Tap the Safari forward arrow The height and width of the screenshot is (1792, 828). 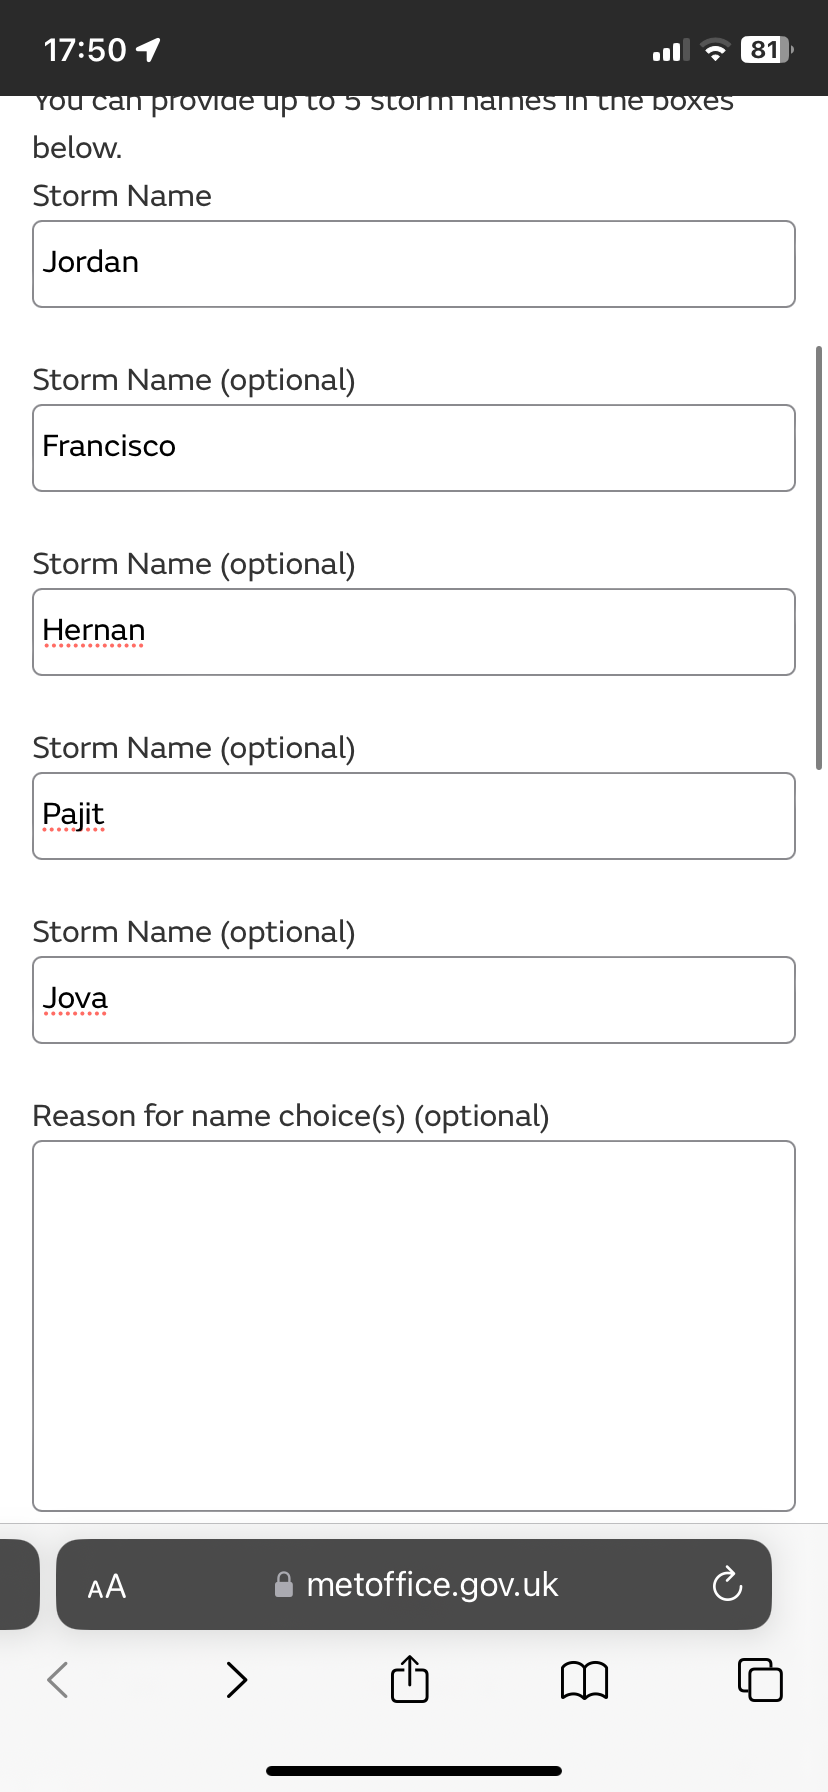(x=237, y=1679)
